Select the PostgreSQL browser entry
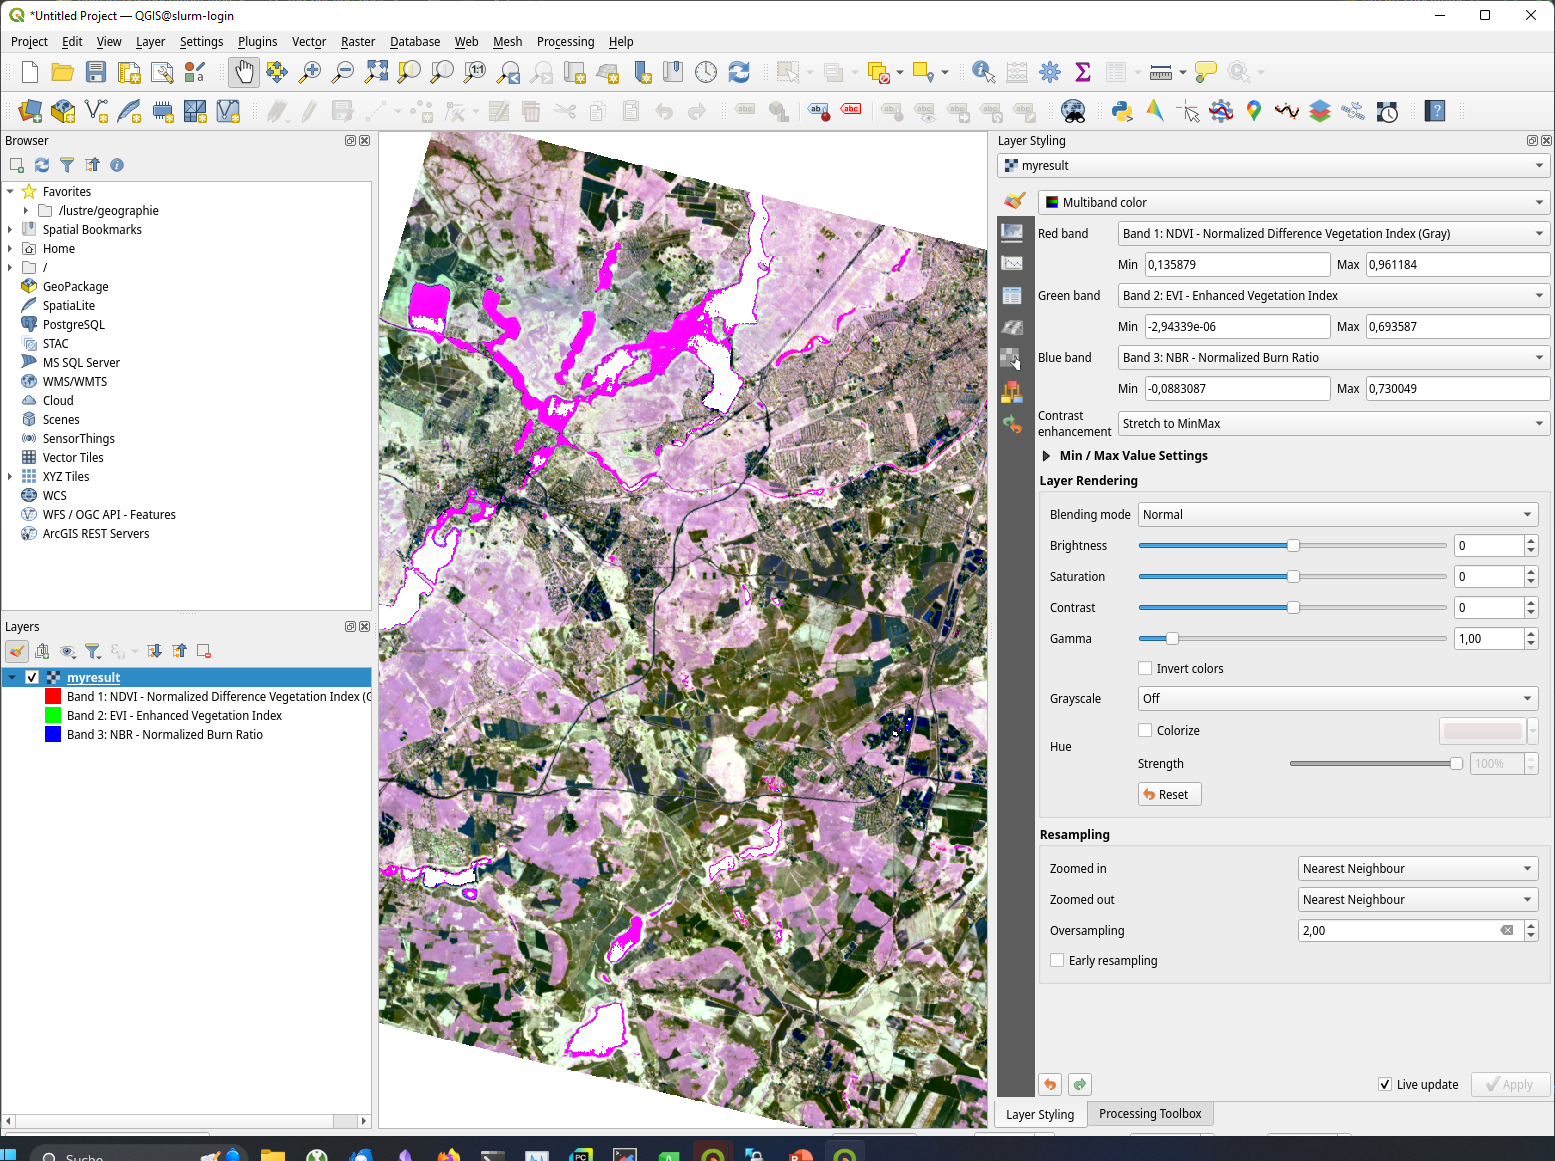The width and height of the screenshot is (1555, 1161). coord(73,324)
